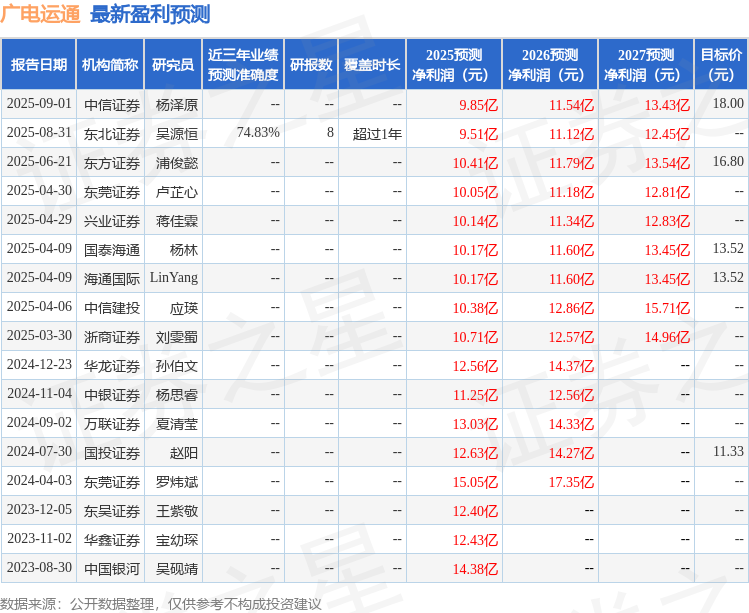Click the 2023-08-30 report date cell
Screen dimensions: 749x613
tap(39, 568)
